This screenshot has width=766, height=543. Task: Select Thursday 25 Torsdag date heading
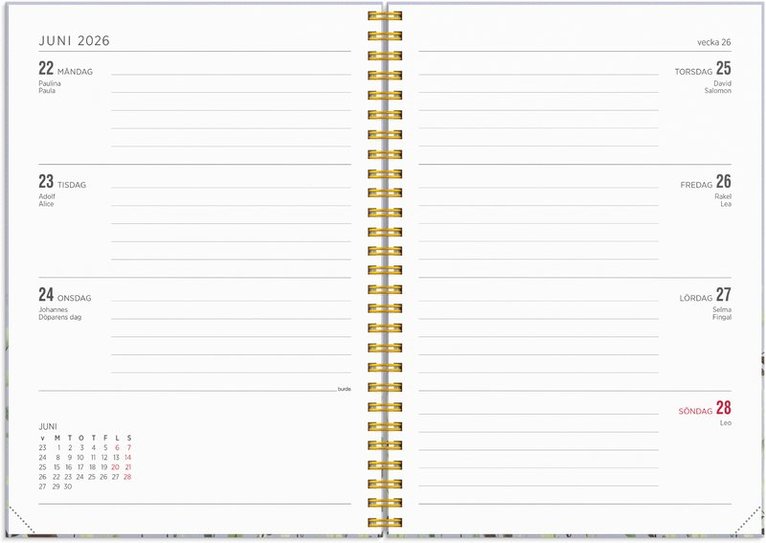703,70
